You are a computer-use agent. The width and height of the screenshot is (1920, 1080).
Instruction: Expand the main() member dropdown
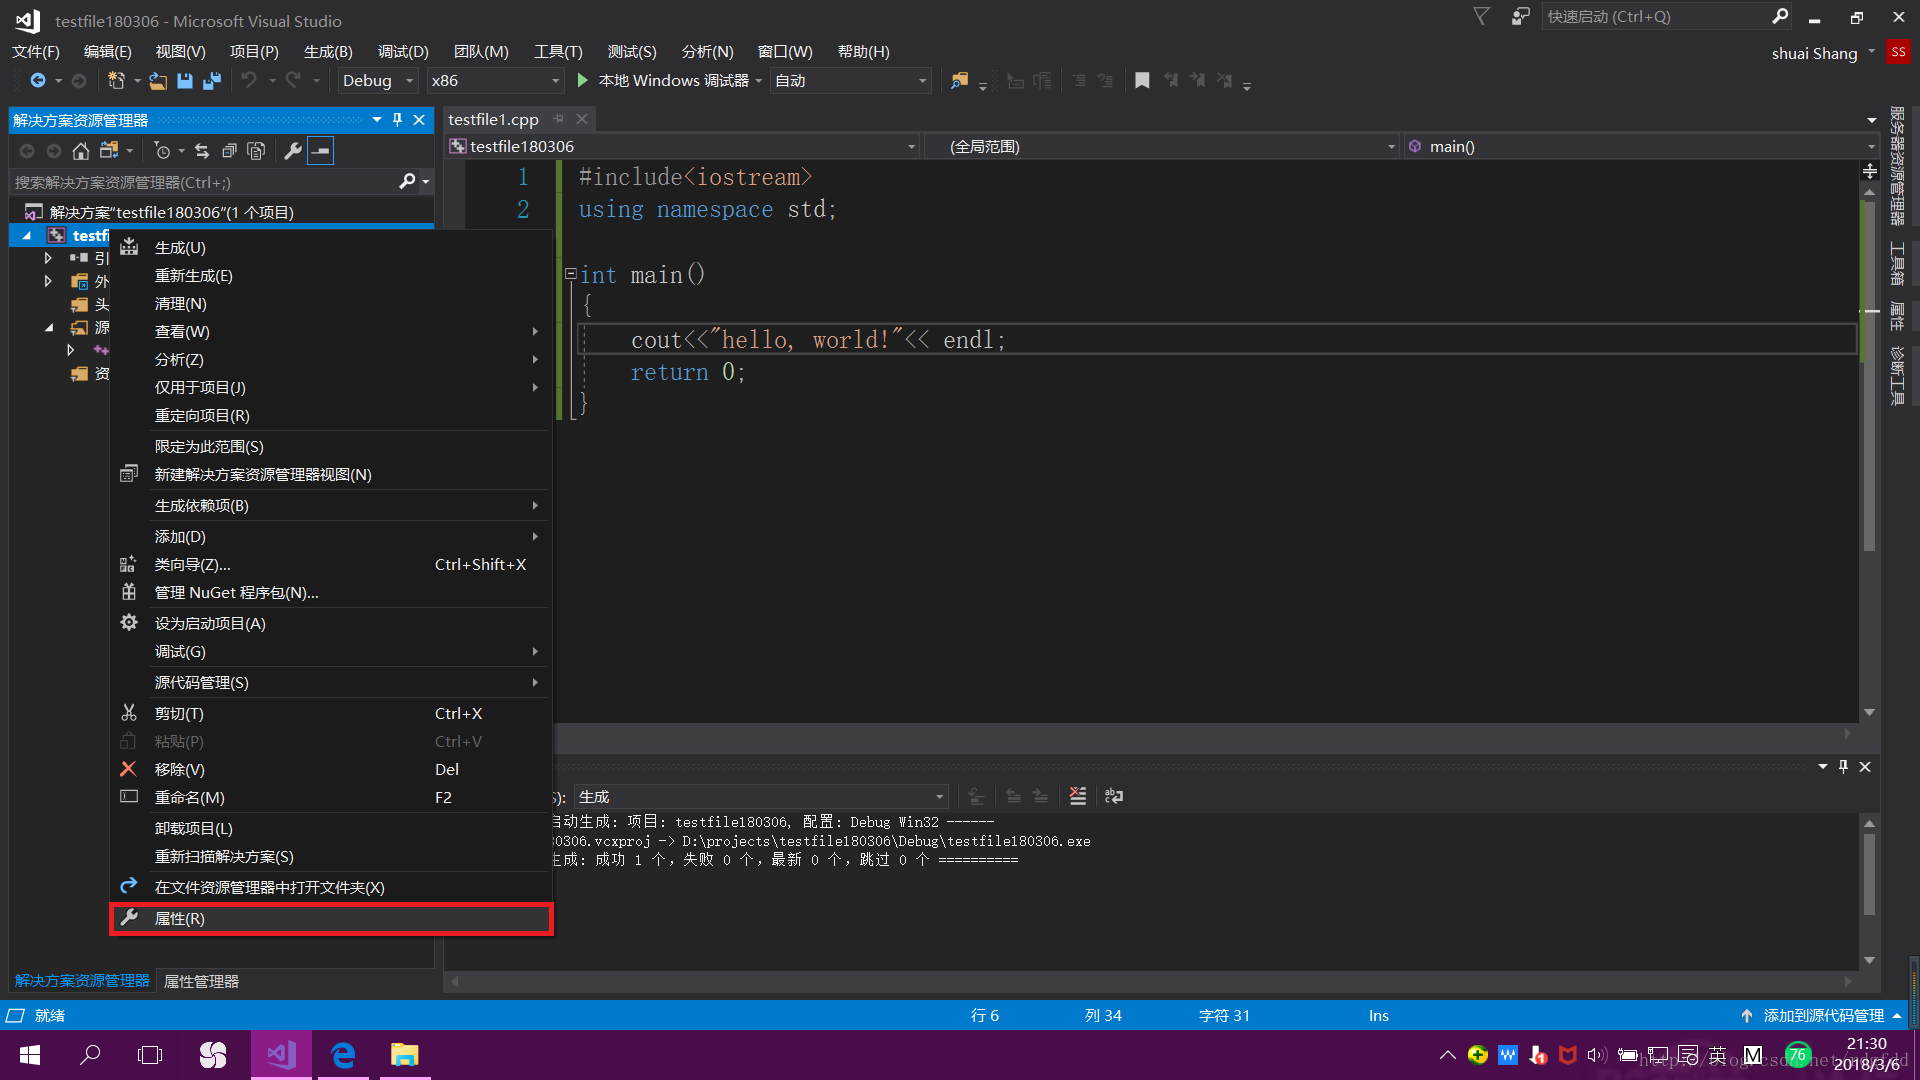coord(1871,147)
